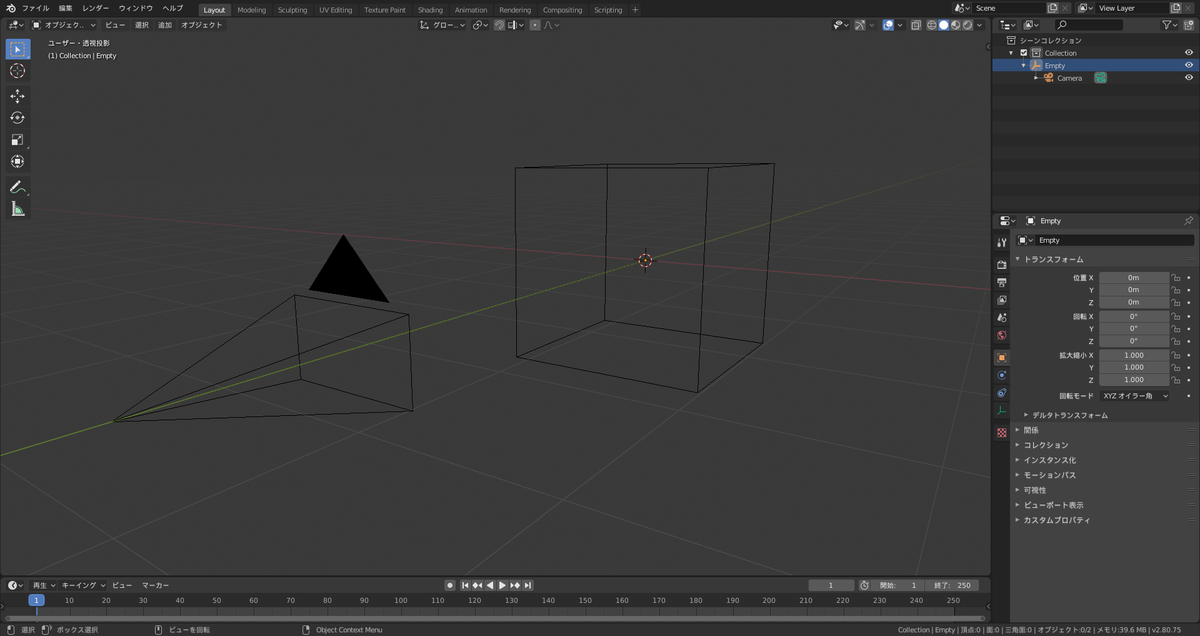Open Active Tool properties tab
1200x636 pixels.
click(1002, 243)
